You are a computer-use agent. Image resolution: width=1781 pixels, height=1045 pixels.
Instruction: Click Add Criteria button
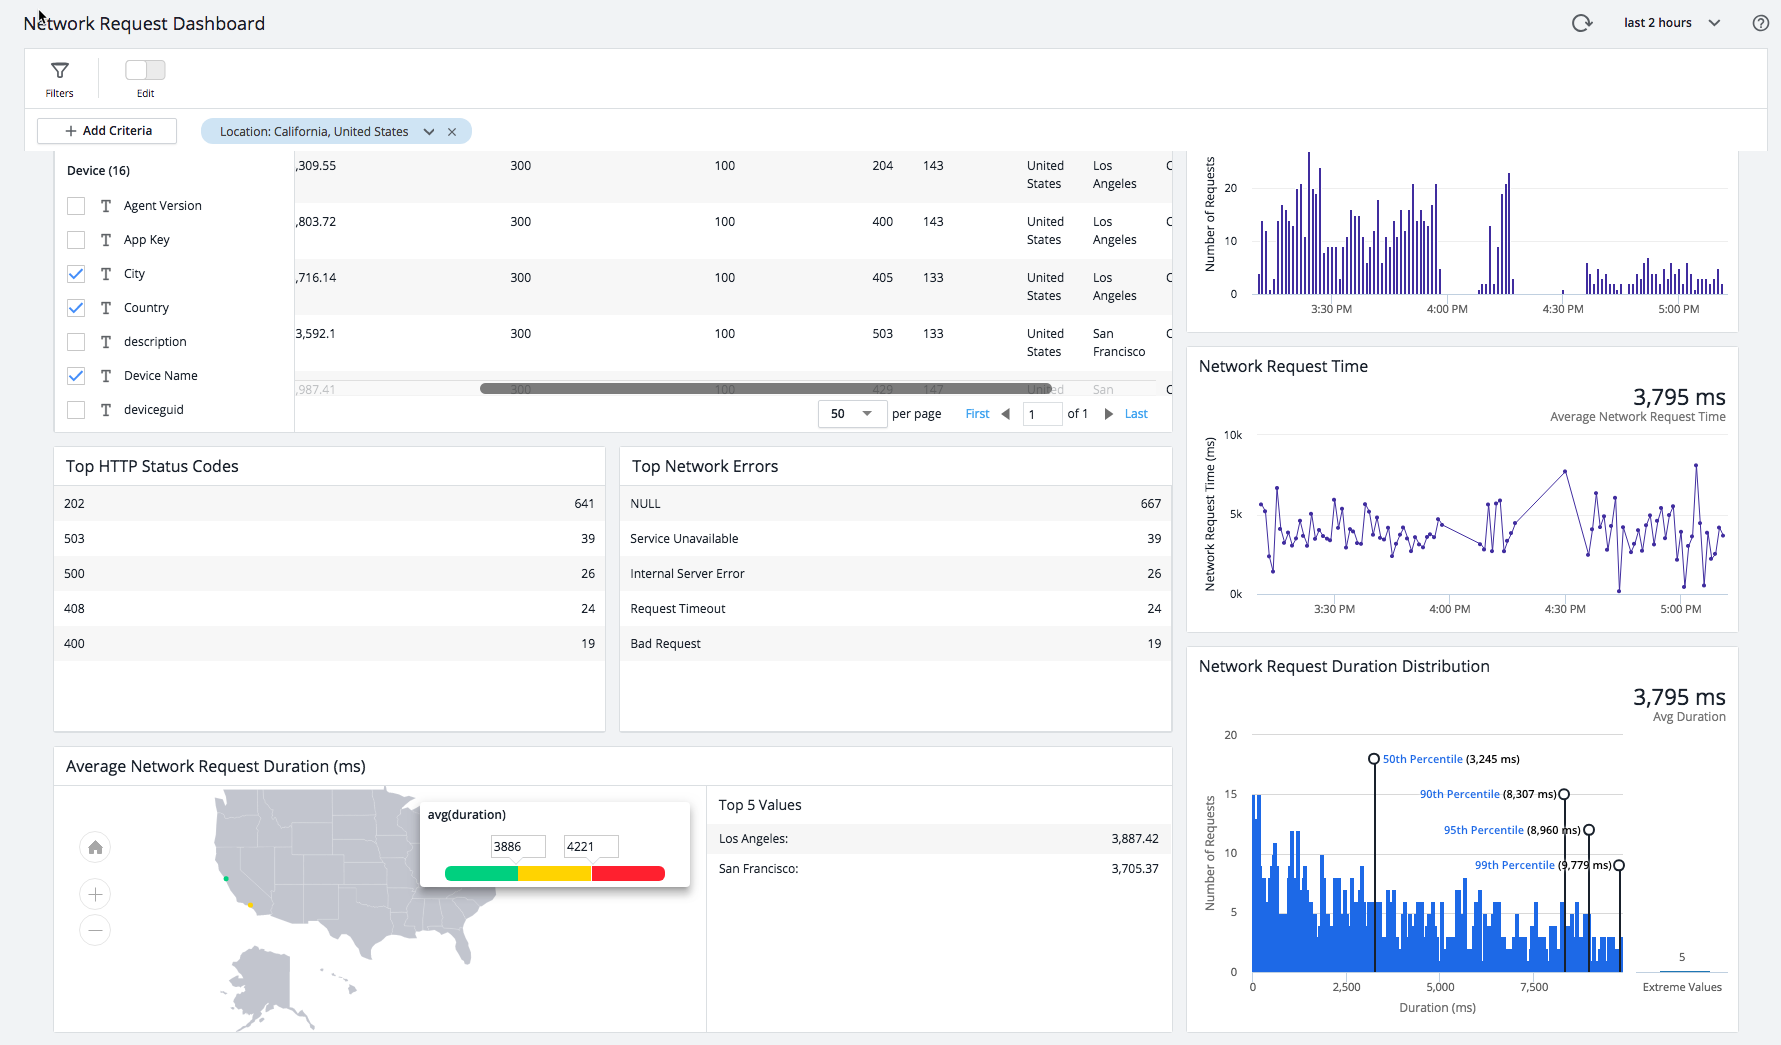(x=107, y=131)
